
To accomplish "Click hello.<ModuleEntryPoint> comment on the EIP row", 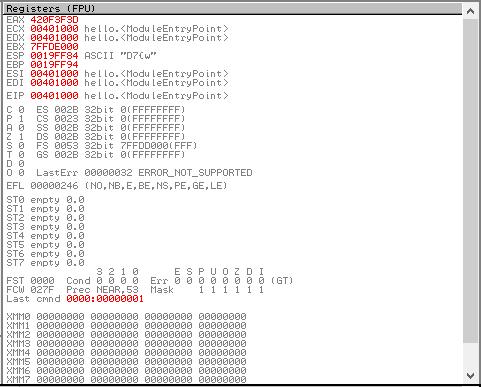I will [156, 96].
